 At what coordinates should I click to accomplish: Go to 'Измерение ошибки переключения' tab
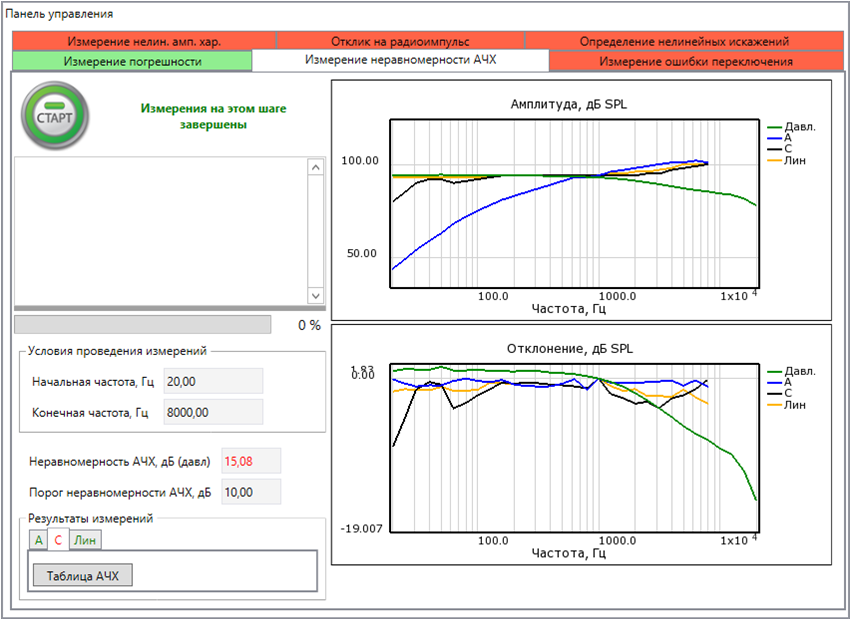(696, 61)
